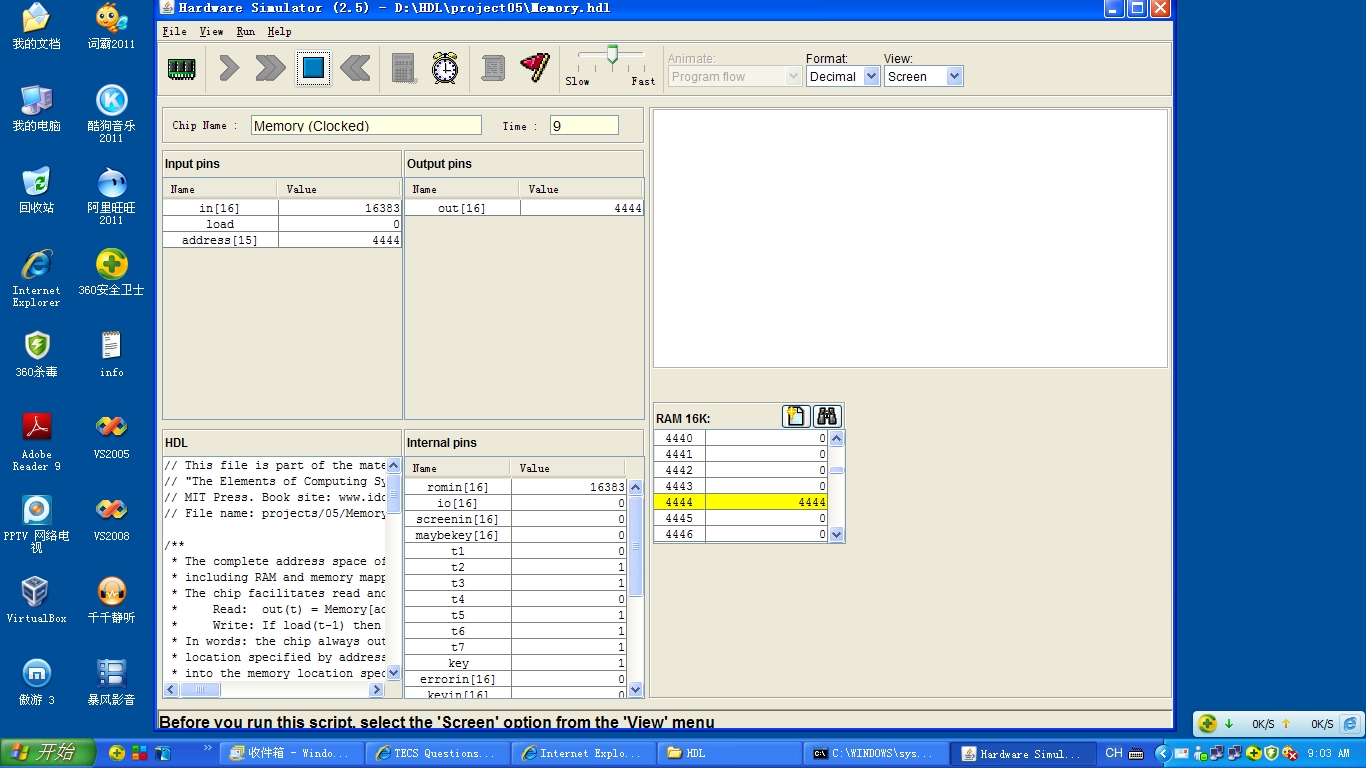Click the RAM list scroll-down arrow

coord(837,535)
